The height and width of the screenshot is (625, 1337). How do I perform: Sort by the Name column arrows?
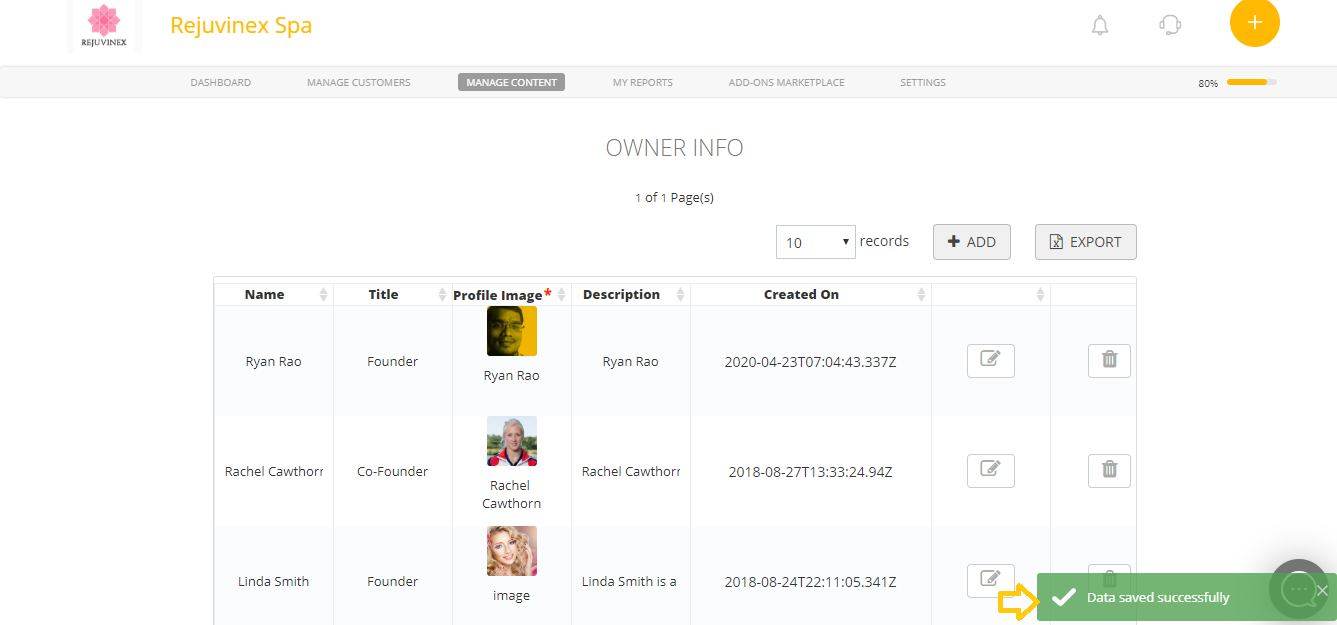(323, 295)
